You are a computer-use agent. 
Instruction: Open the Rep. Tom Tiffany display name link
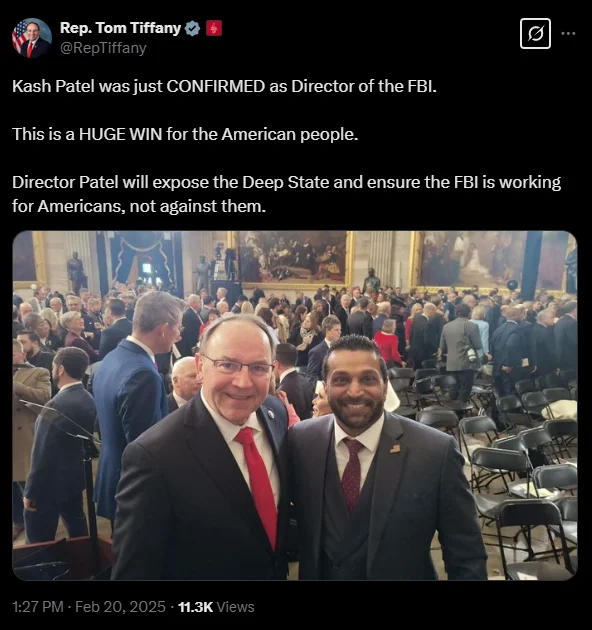(121, 28)
